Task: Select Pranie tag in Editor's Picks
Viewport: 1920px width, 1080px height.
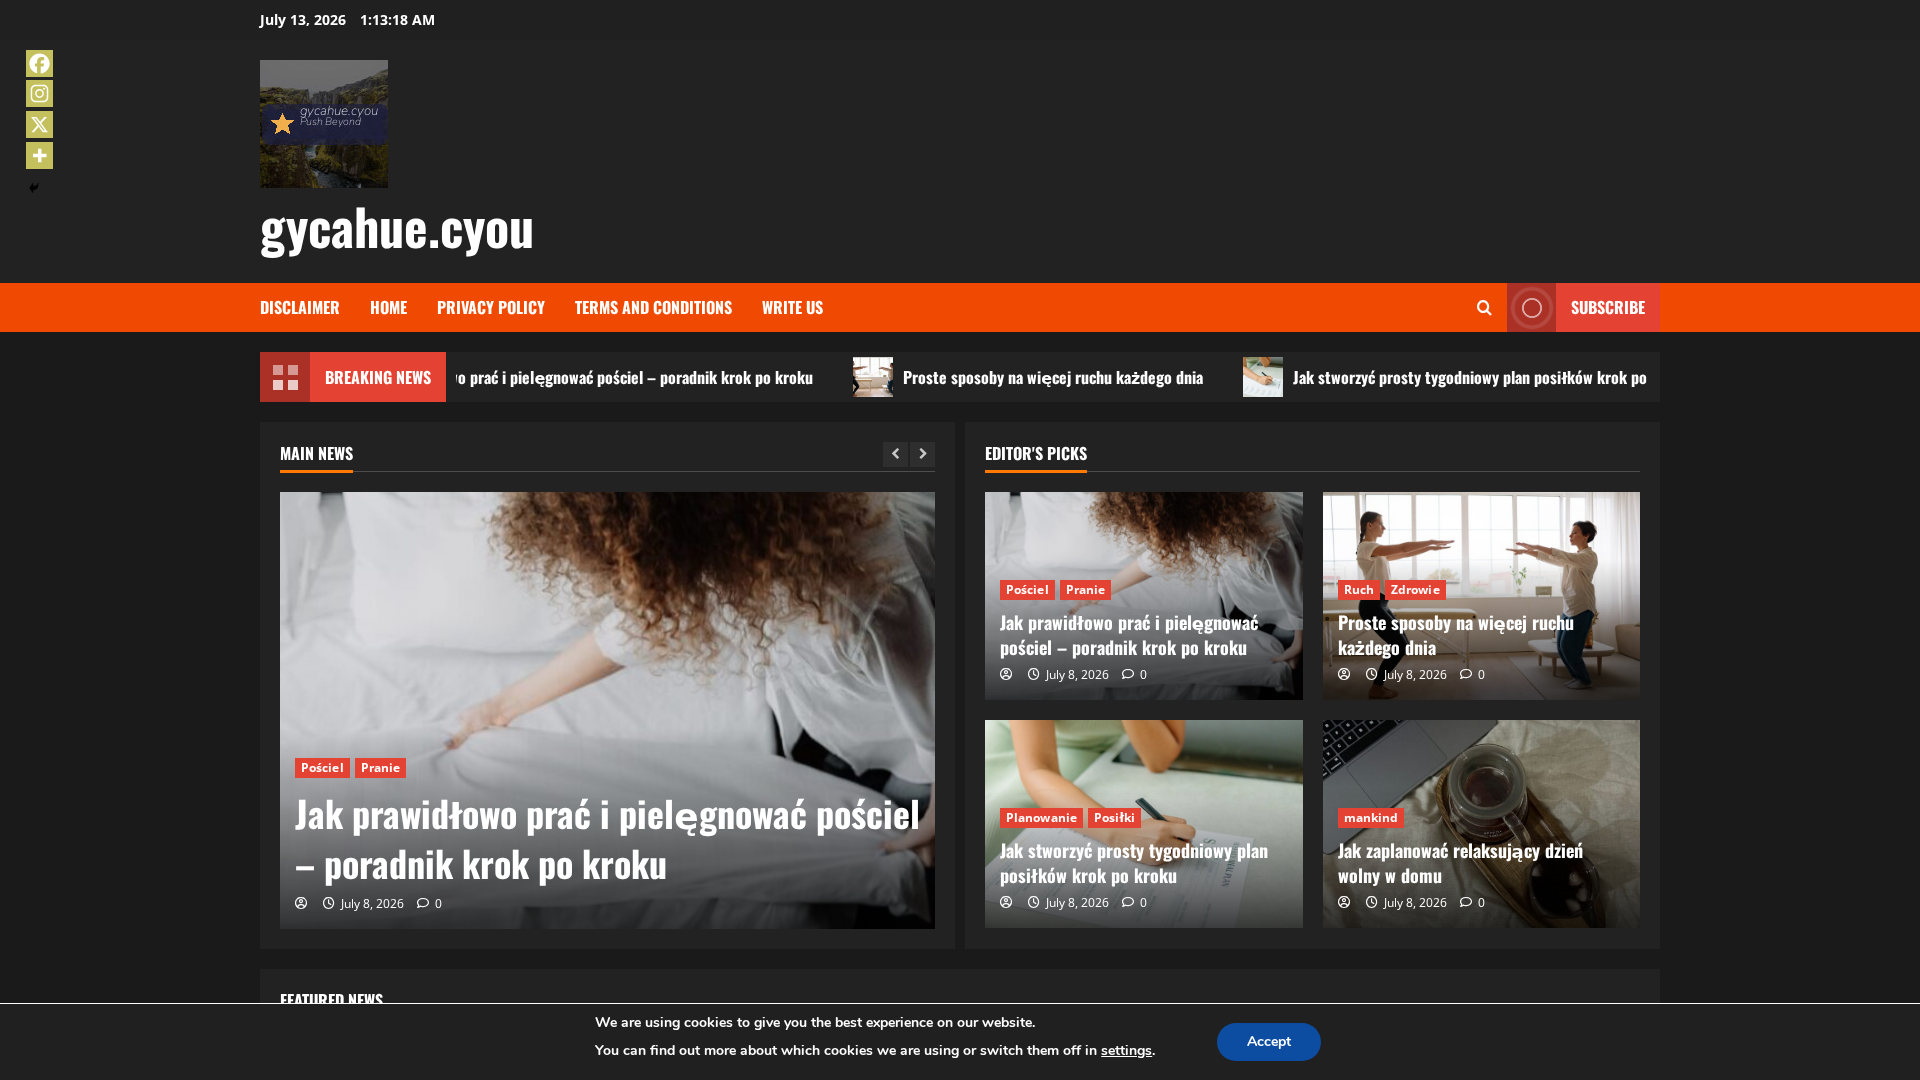Action: click(1085, 590)
